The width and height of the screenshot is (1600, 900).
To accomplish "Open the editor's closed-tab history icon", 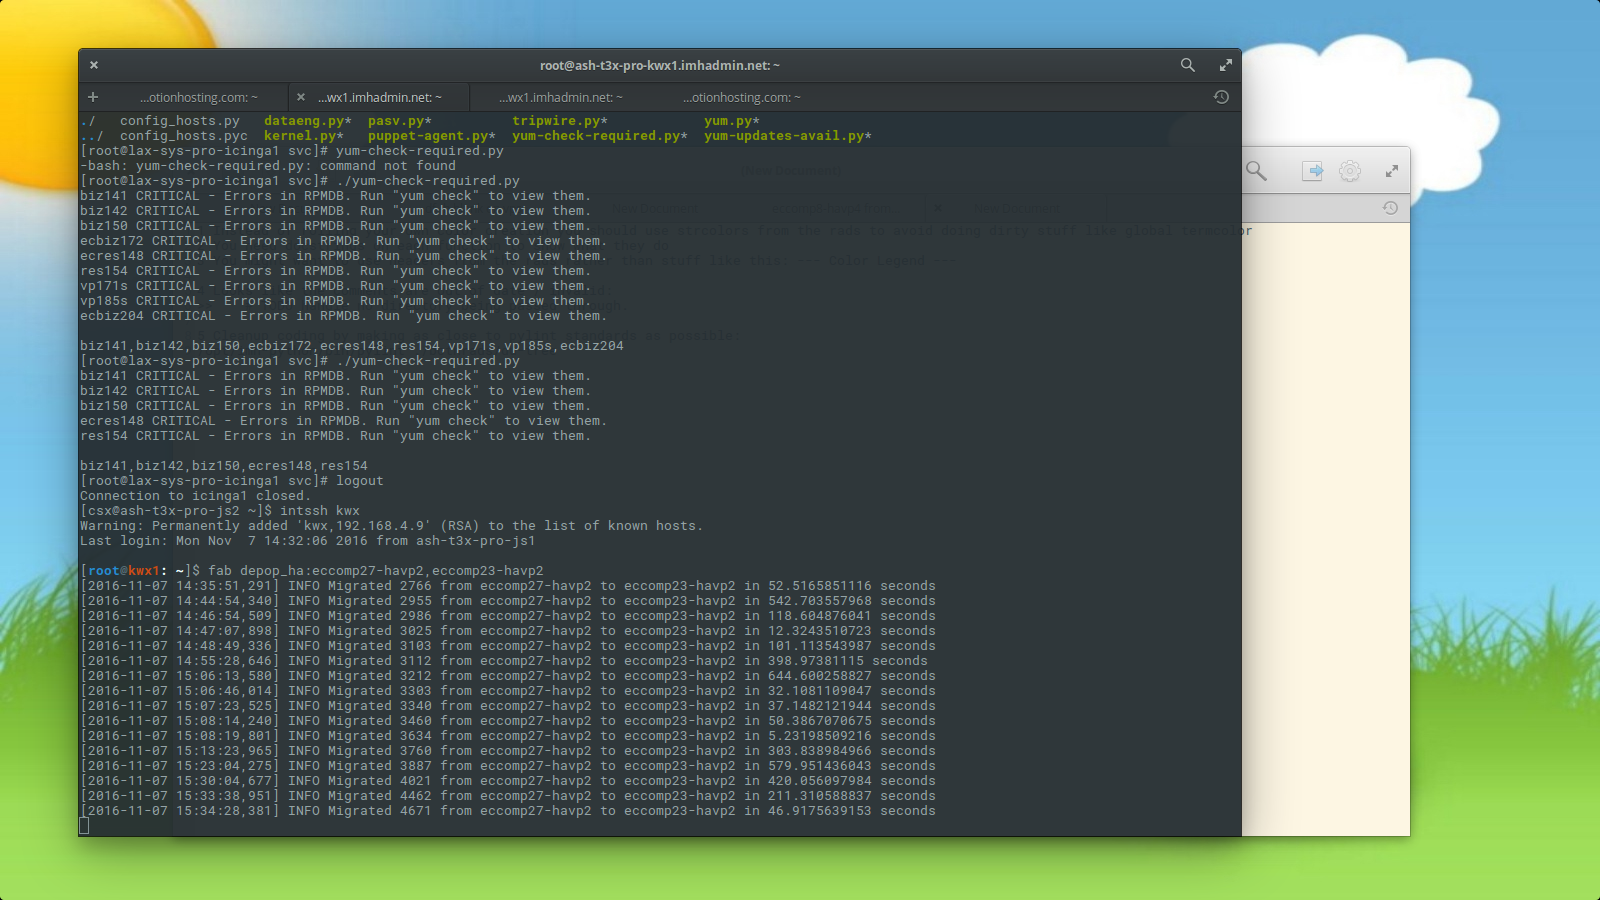I will click(1390, 208).
